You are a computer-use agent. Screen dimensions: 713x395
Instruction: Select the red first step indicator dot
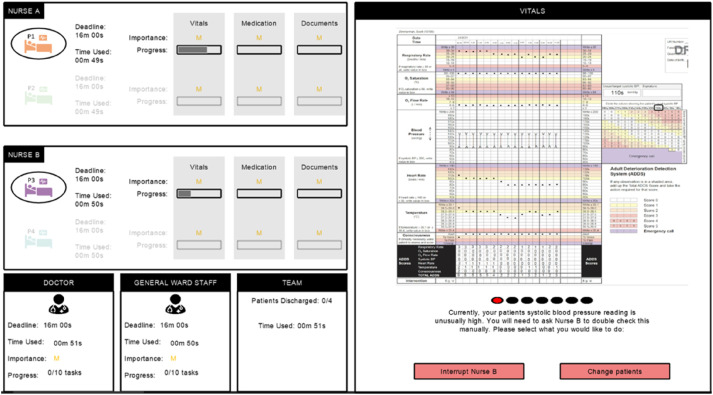(497, 300)
